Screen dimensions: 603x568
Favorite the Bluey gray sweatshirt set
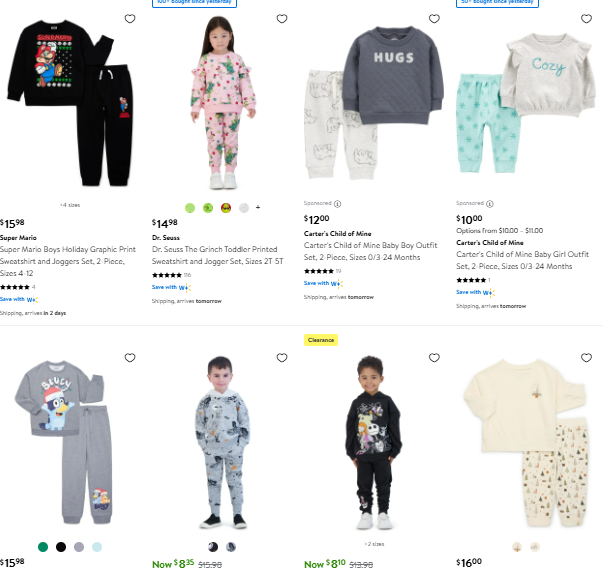click(x=130, y=358)
